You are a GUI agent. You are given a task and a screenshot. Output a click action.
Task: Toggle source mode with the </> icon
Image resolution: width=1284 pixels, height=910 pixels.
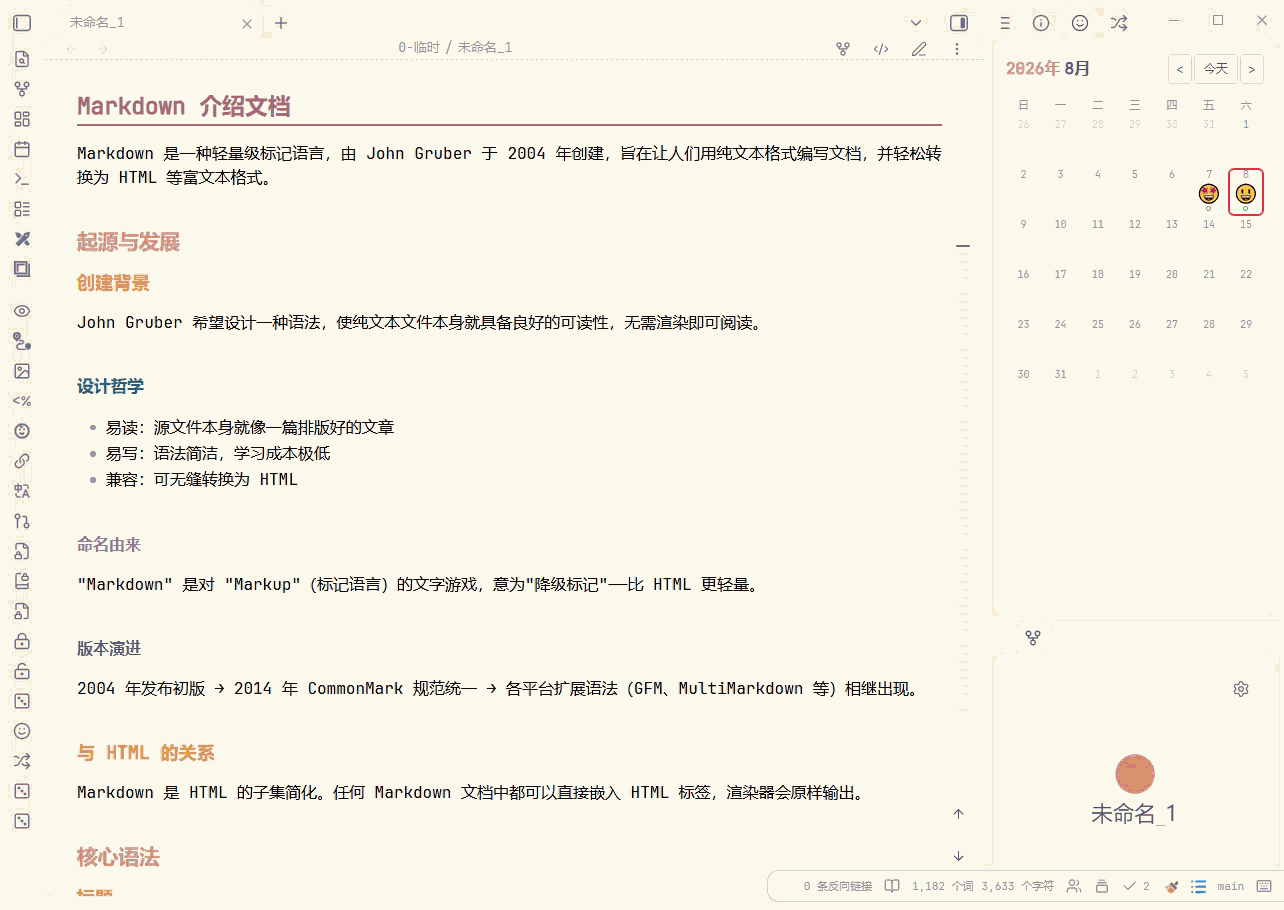coord(881,48)
